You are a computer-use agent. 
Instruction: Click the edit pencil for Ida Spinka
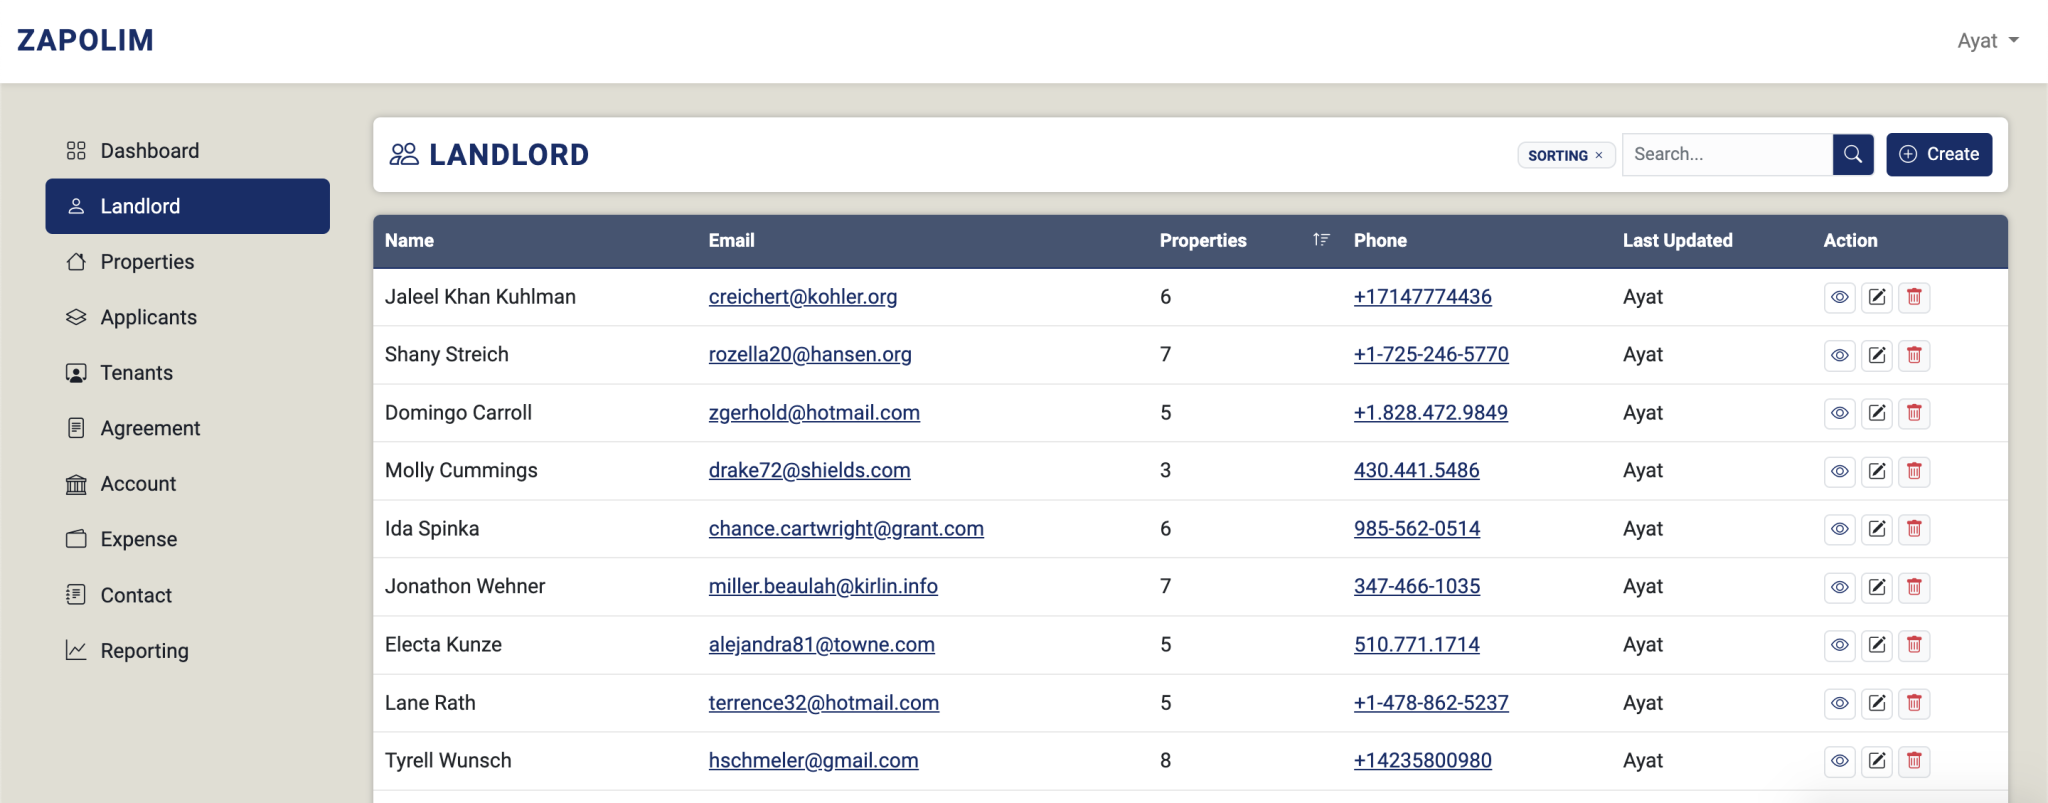1877,529
